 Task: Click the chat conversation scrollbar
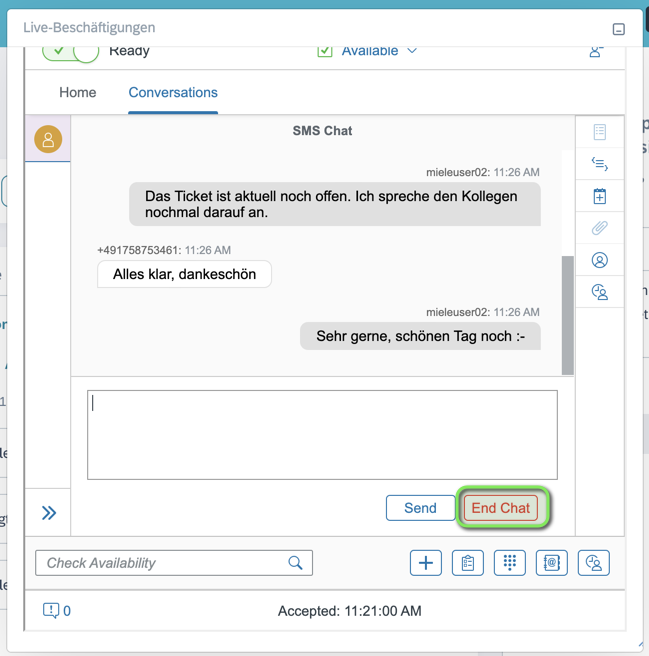point(568,313)
